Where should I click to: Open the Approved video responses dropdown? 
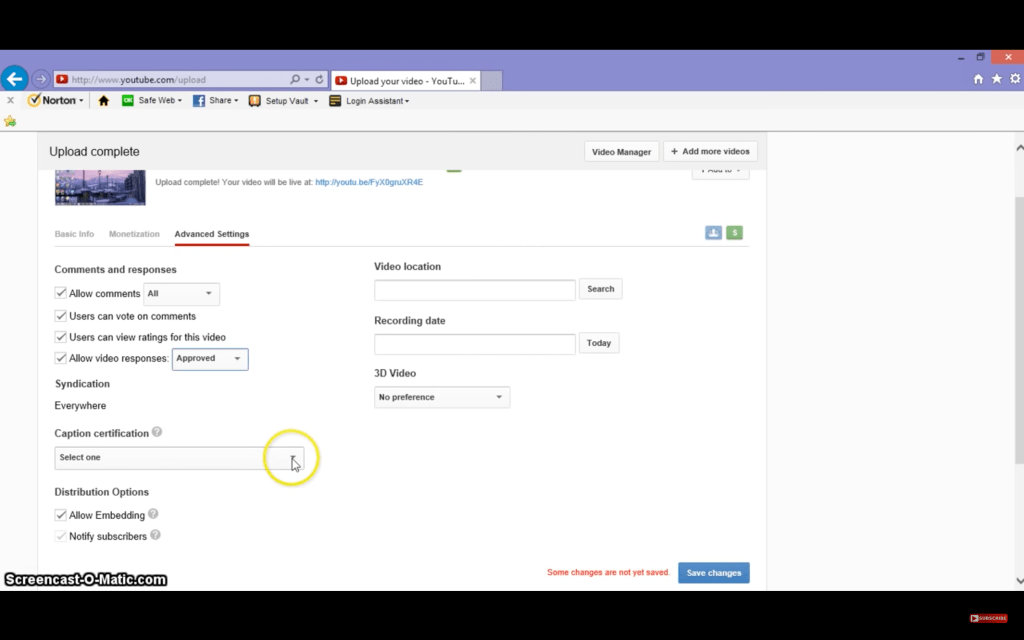coord(210,358)
